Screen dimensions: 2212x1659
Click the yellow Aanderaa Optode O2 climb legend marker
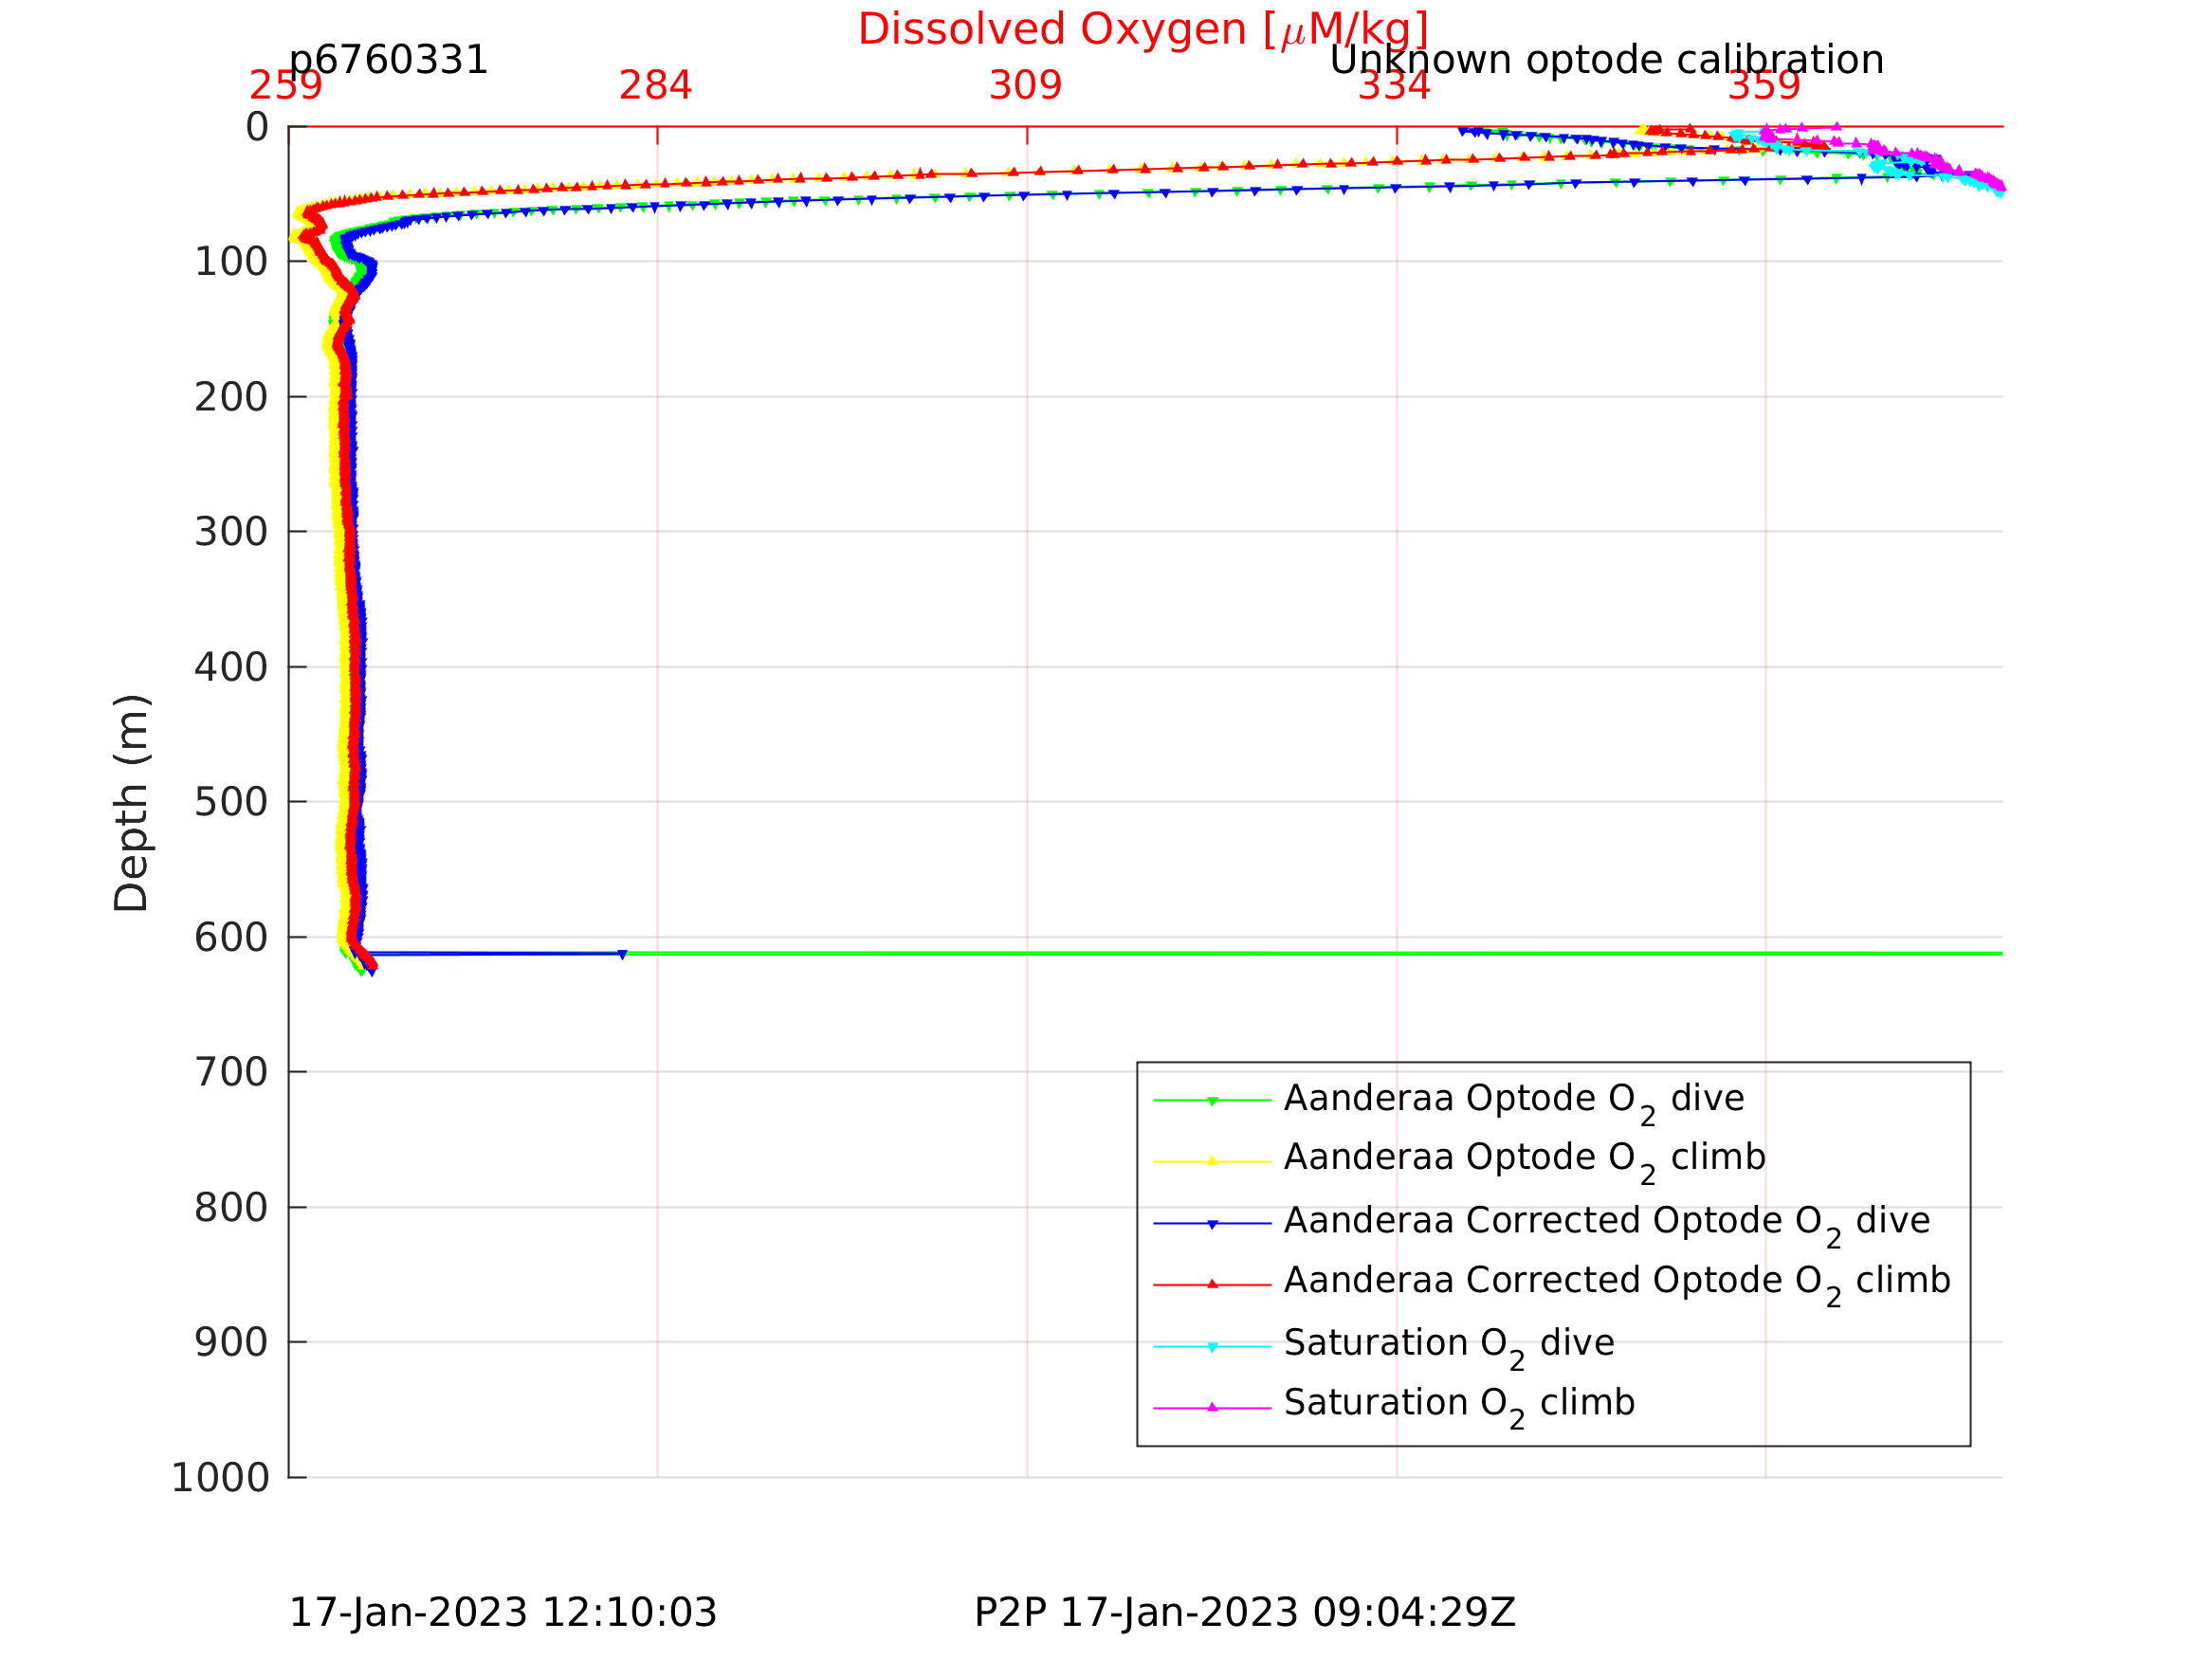click(x=1212, y=1161)
